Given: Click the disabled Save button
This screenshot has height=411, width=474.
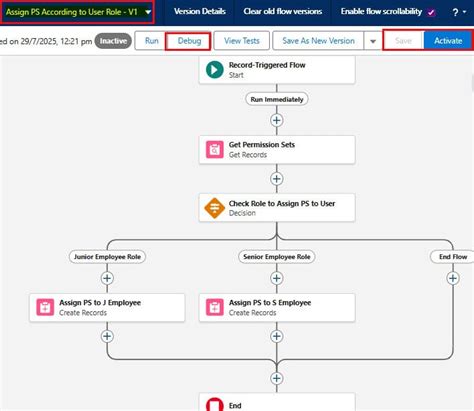Looking at the screenshot, I should pos(403,41).
